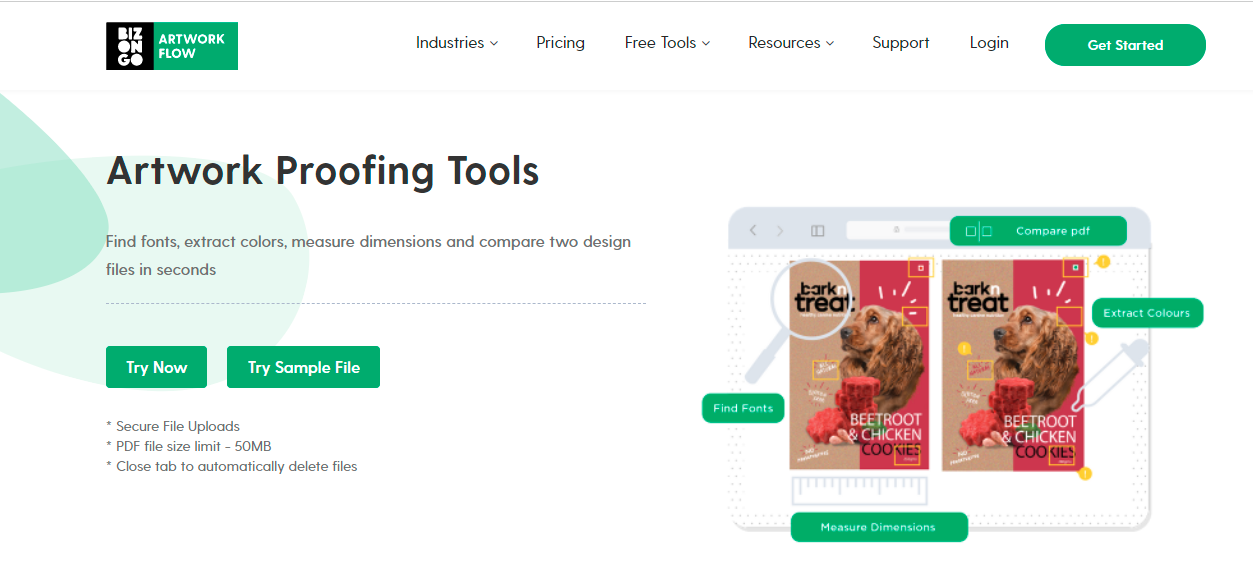This screenshot has width=1253, height=569.
Task: Click the forward arrow in mock browser
Action: pos(780,231)
